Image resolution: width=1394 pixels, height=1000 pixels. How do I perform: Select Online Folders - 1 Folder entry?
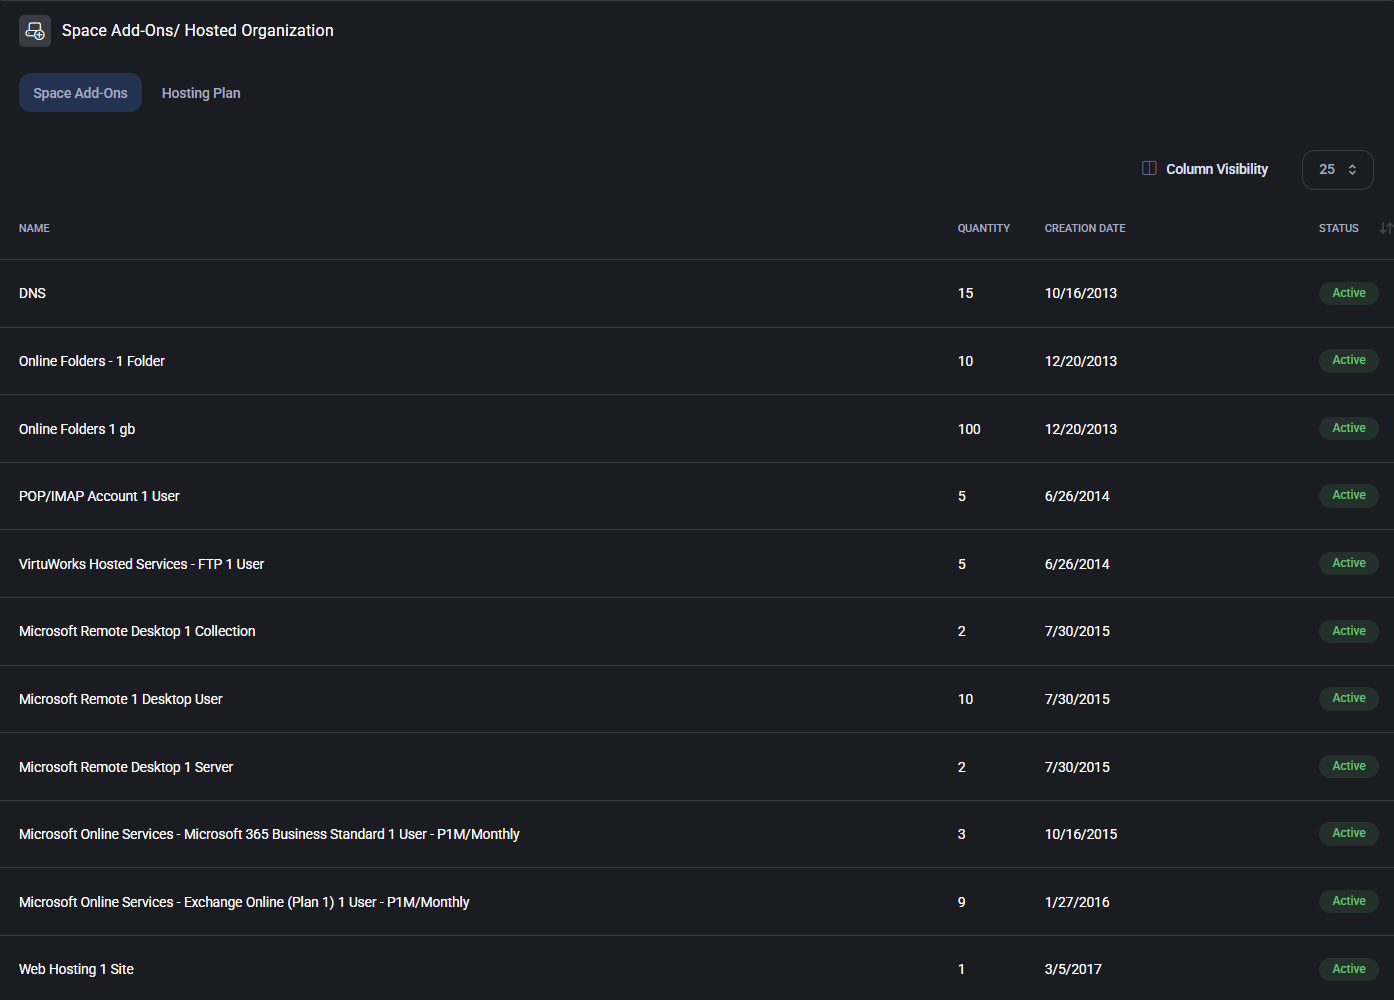92,361
